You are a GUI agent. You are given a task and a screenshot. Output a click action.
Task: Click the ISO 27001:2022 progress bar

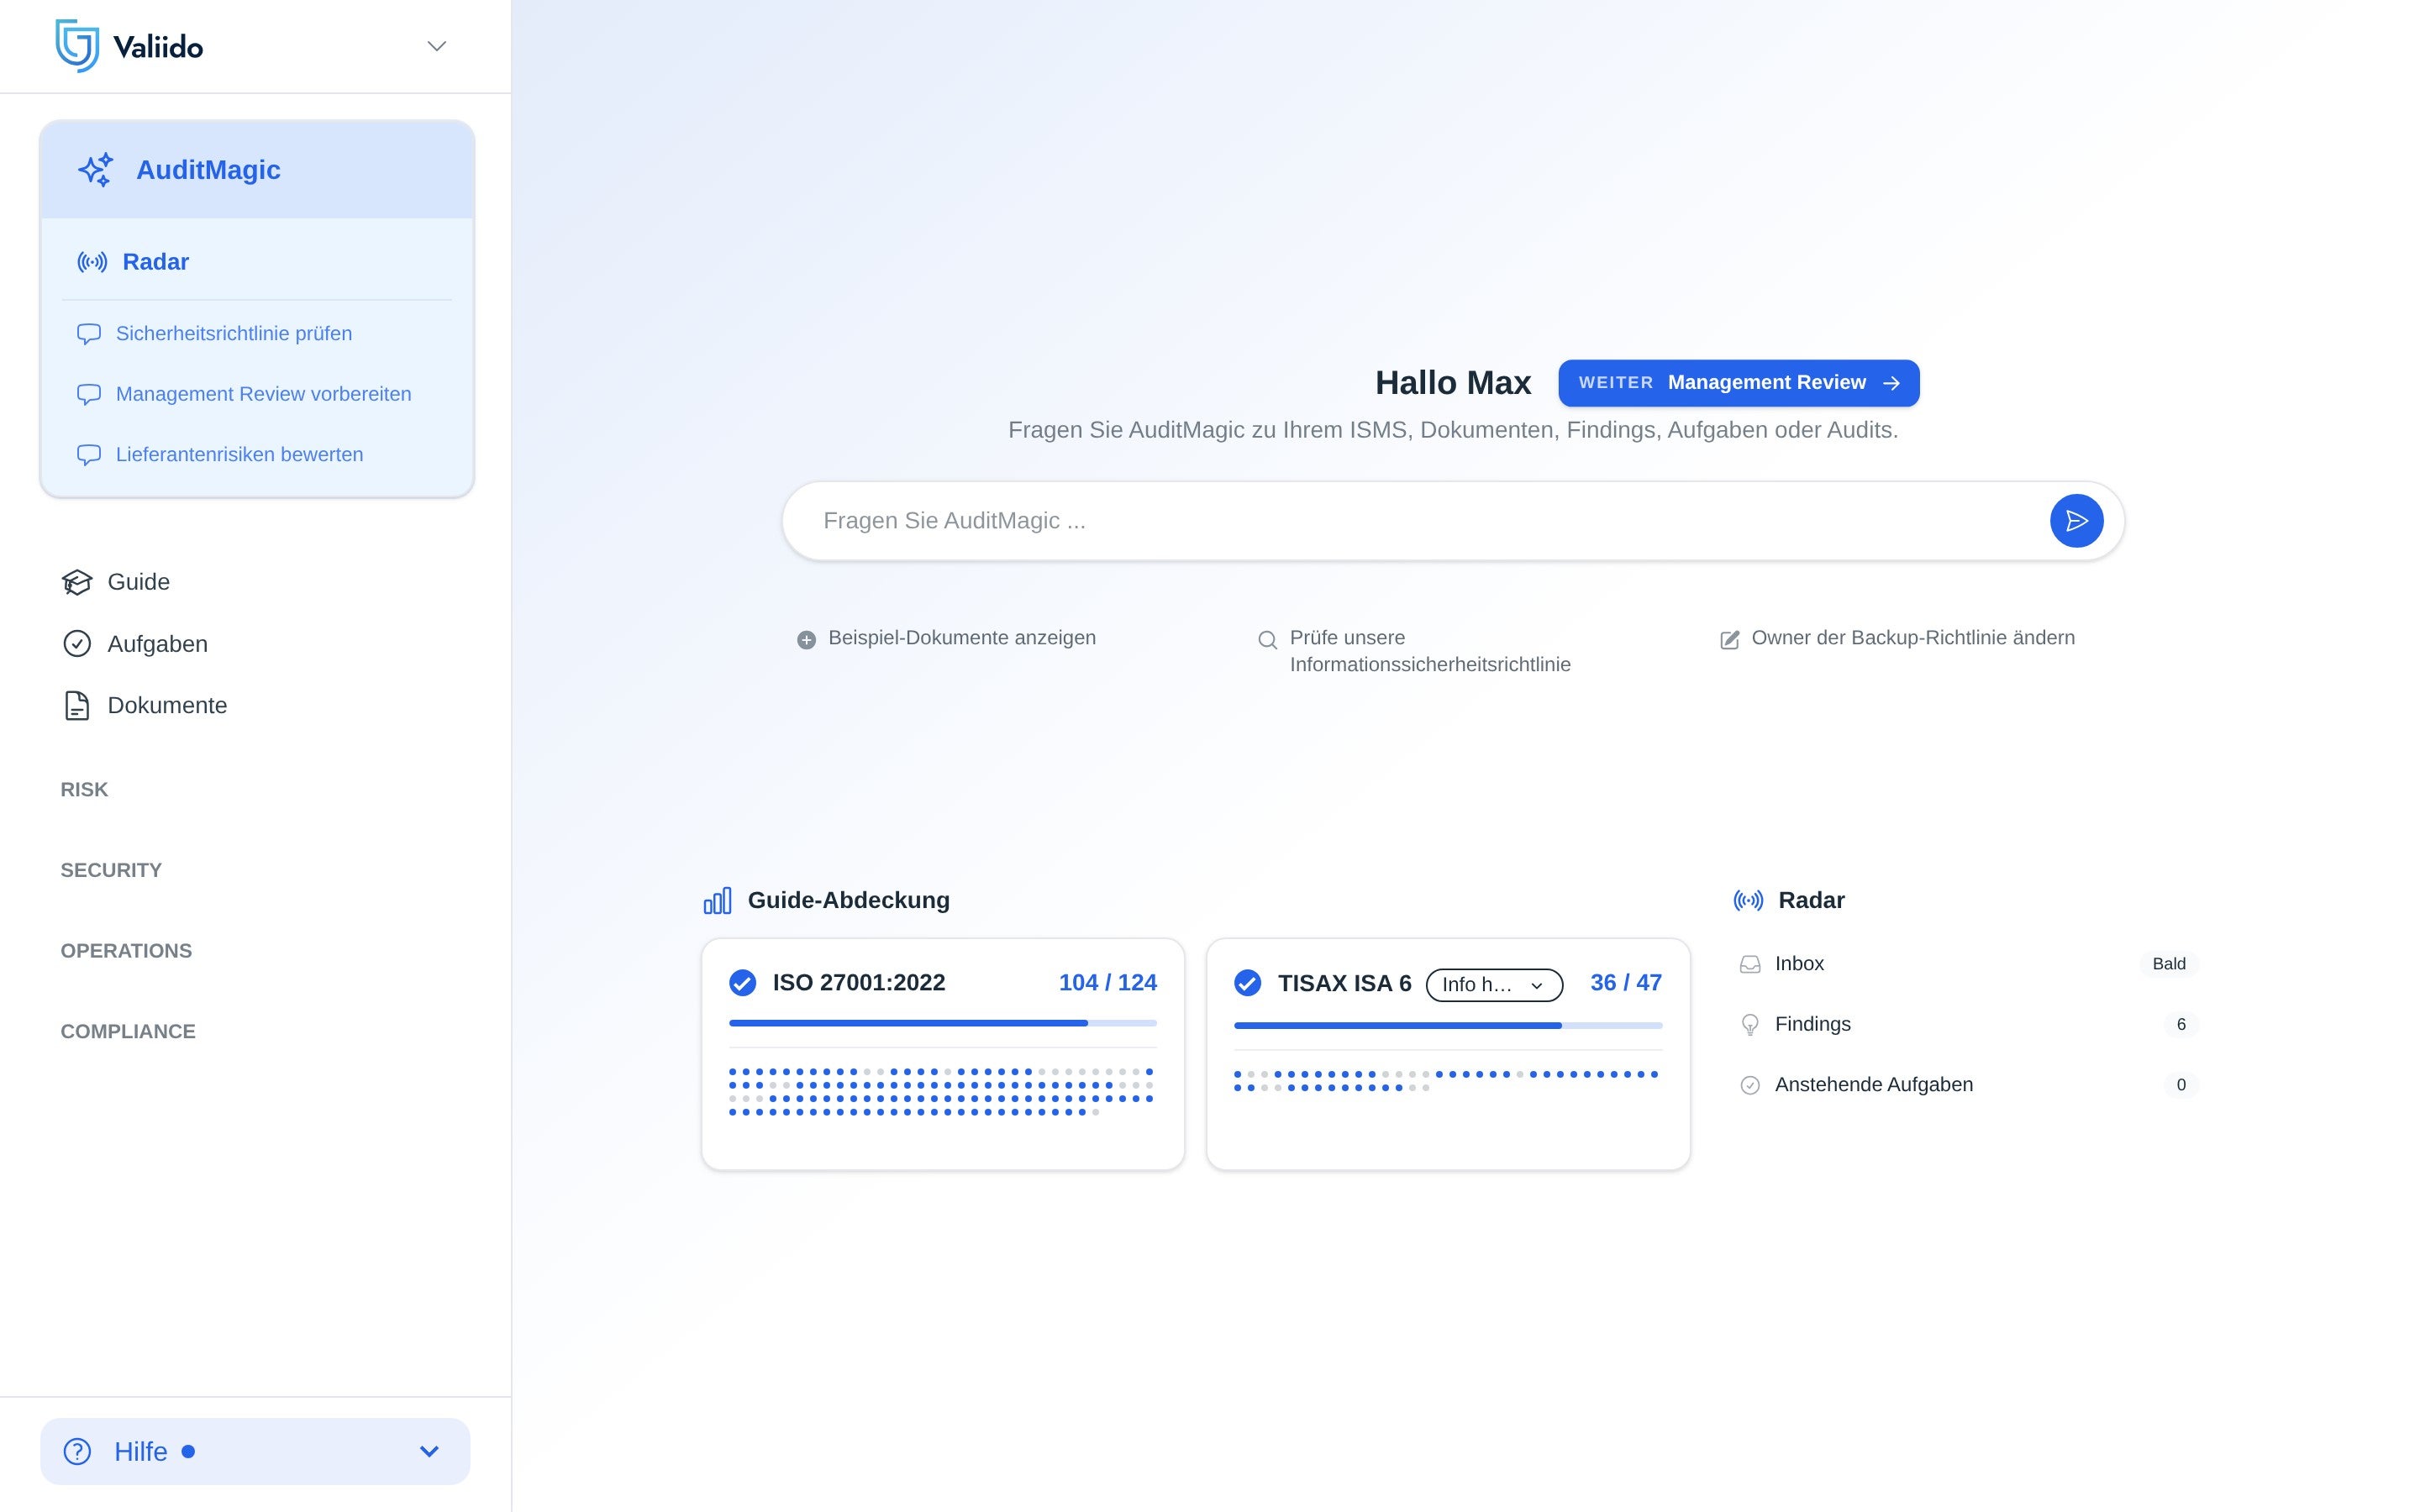943,1023
